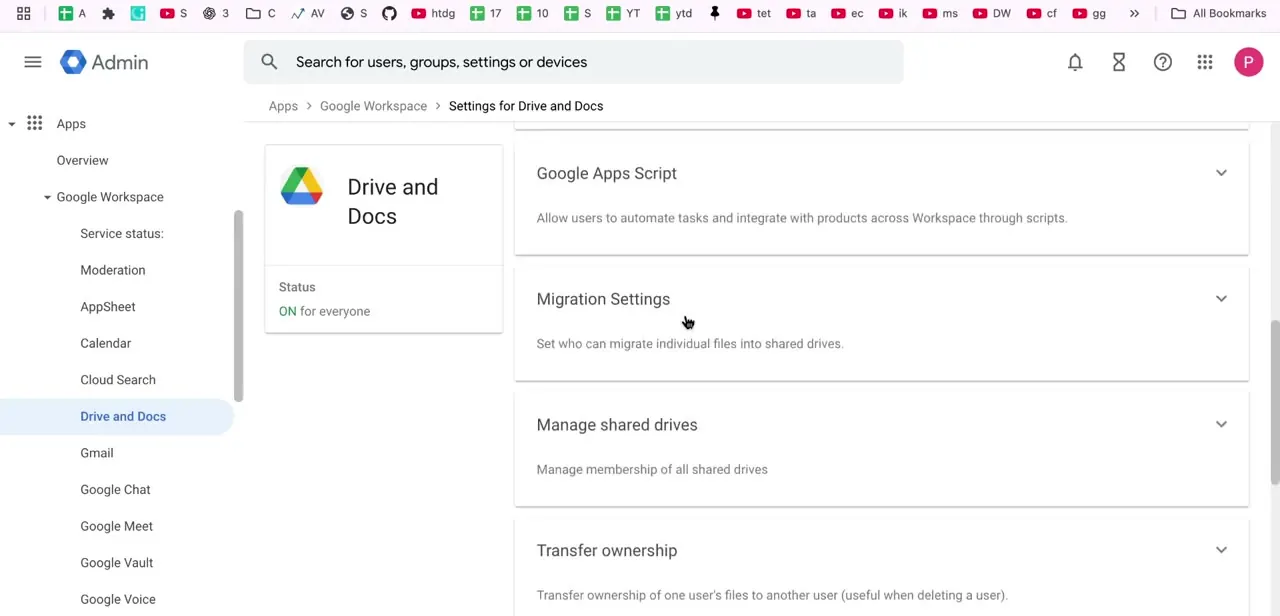Open the tet YouTube bookmark

click(x=753, y=13)
